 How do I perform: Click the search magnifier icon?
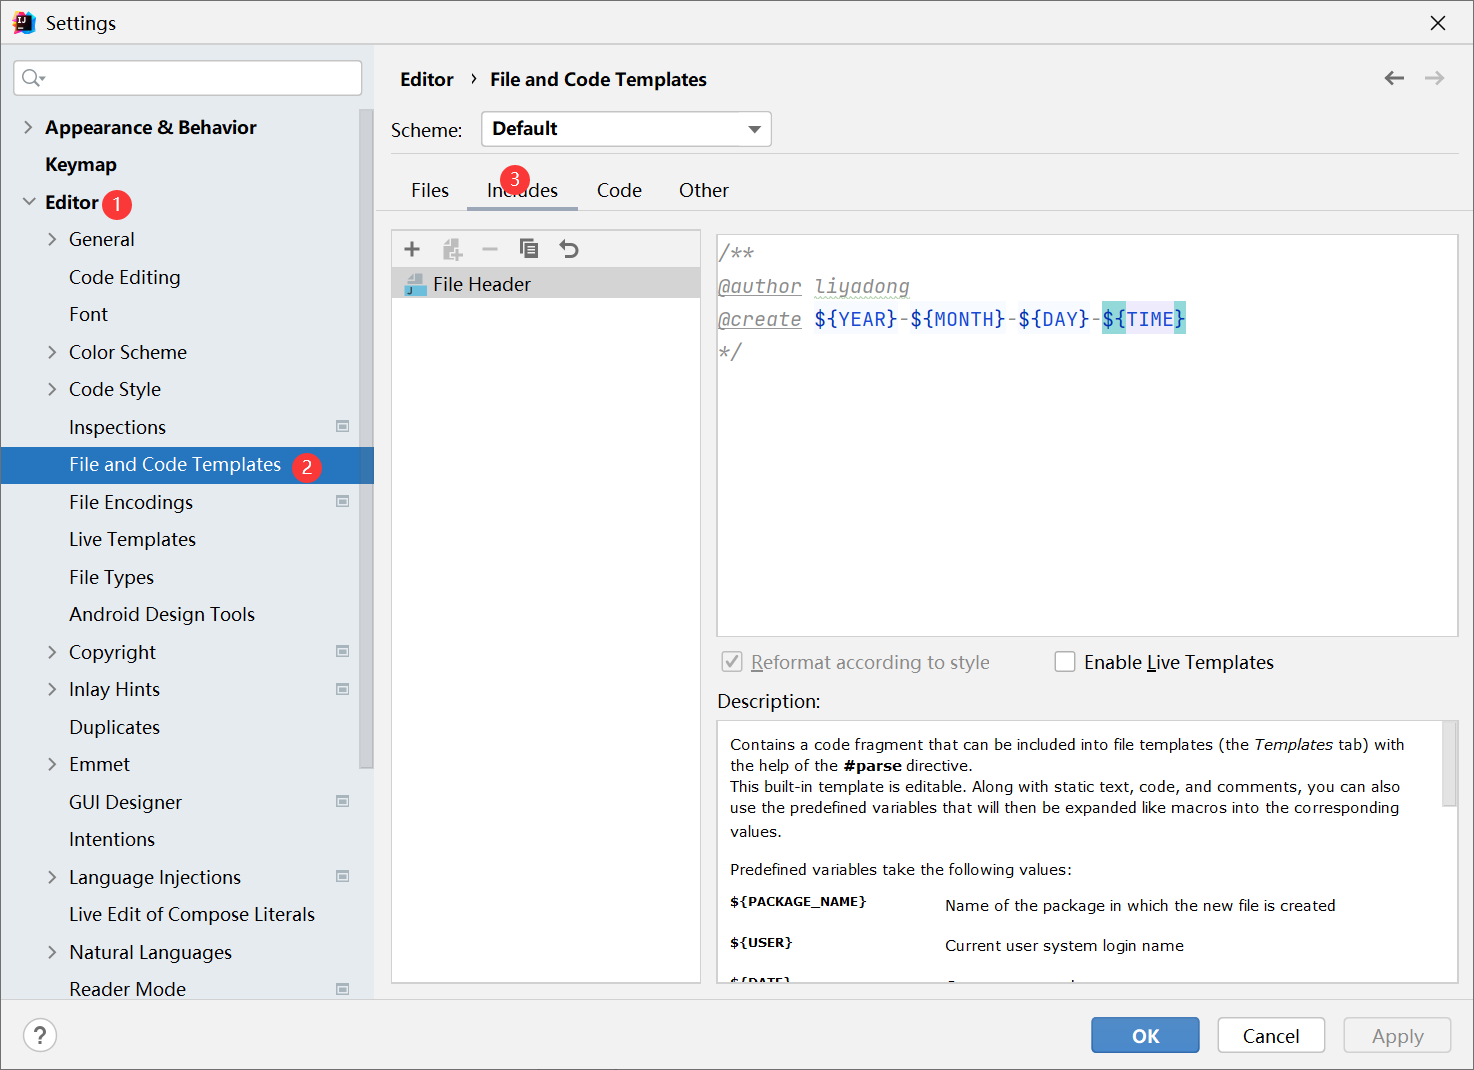[33, 78]
